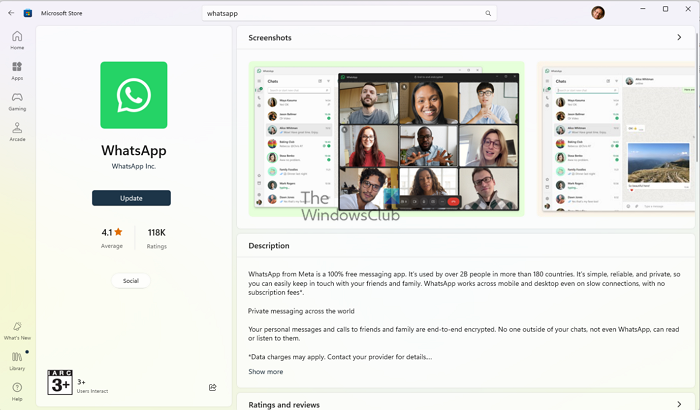This screenshot has height=410, width=700.
Task: Expand the Ratings and reviews chevron
Action: pyautogui.click(x=679, y=404)
